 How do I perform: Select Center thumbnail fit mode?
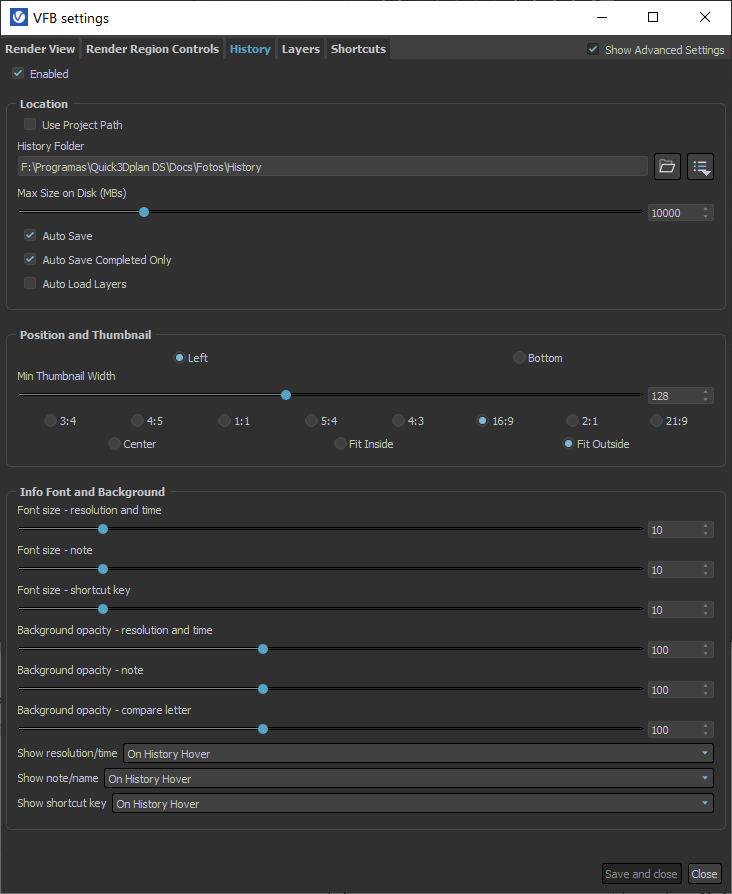coord(114,444)
